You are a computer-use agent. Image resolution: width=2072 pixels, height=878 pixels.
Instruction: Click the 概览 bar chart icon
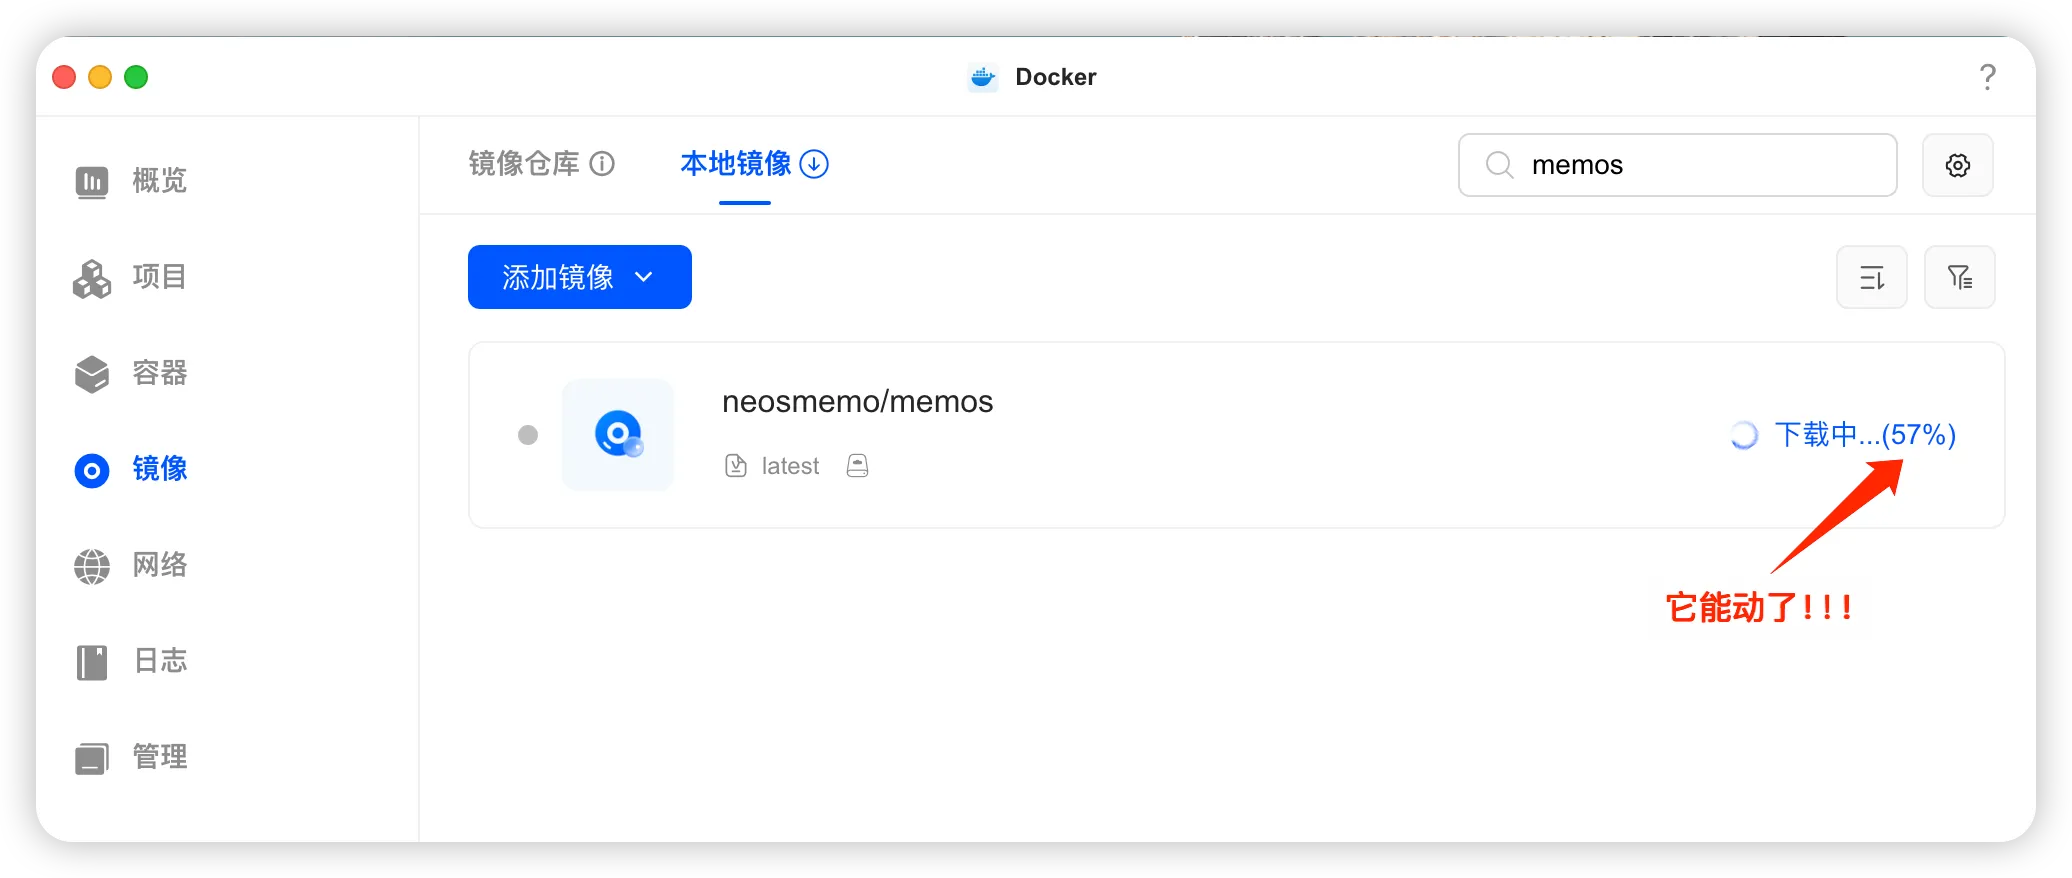tap(92, 182)
